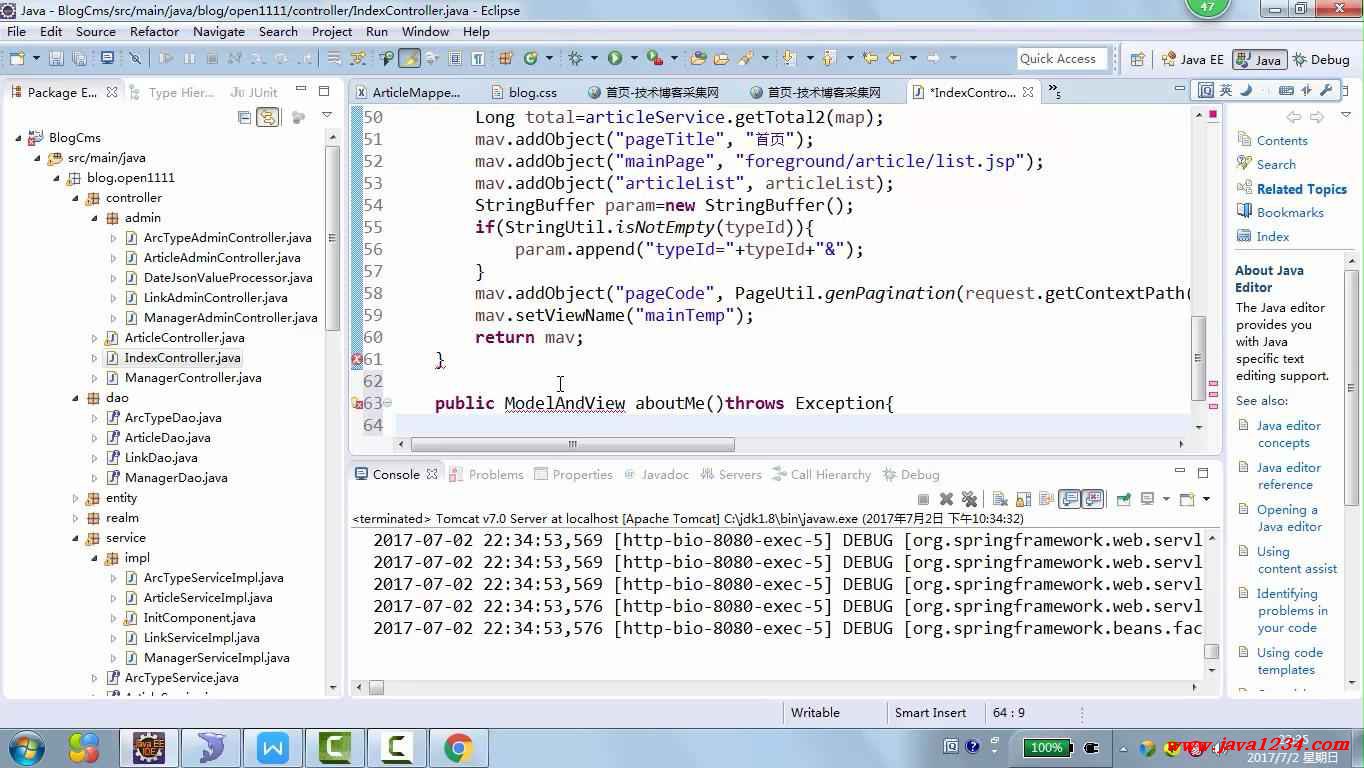Screen dimensions: 1364x768
Task: Click the Open Type icon
Action: tap(698, 58)
